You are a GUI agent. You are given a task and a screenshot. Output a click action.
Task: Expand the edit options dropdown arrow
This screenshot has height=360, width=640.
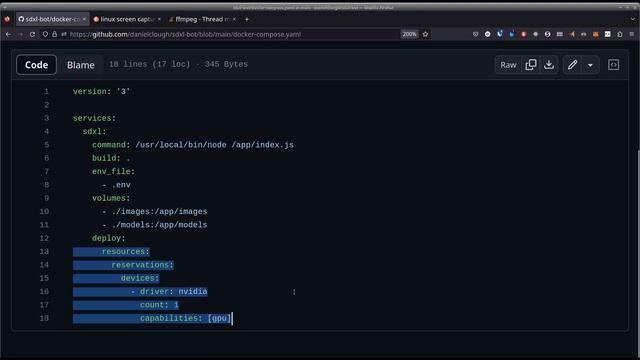point(590,65)
